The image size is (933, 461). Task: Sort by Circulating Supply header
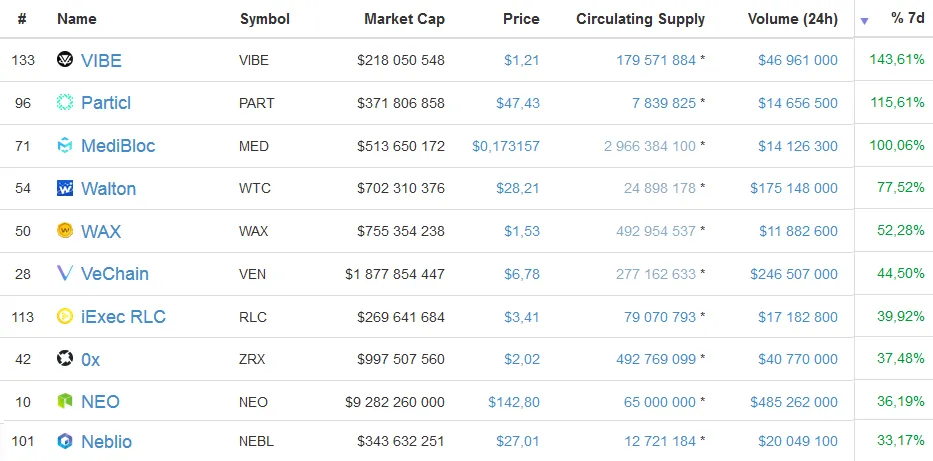click(x=640, y=19)
